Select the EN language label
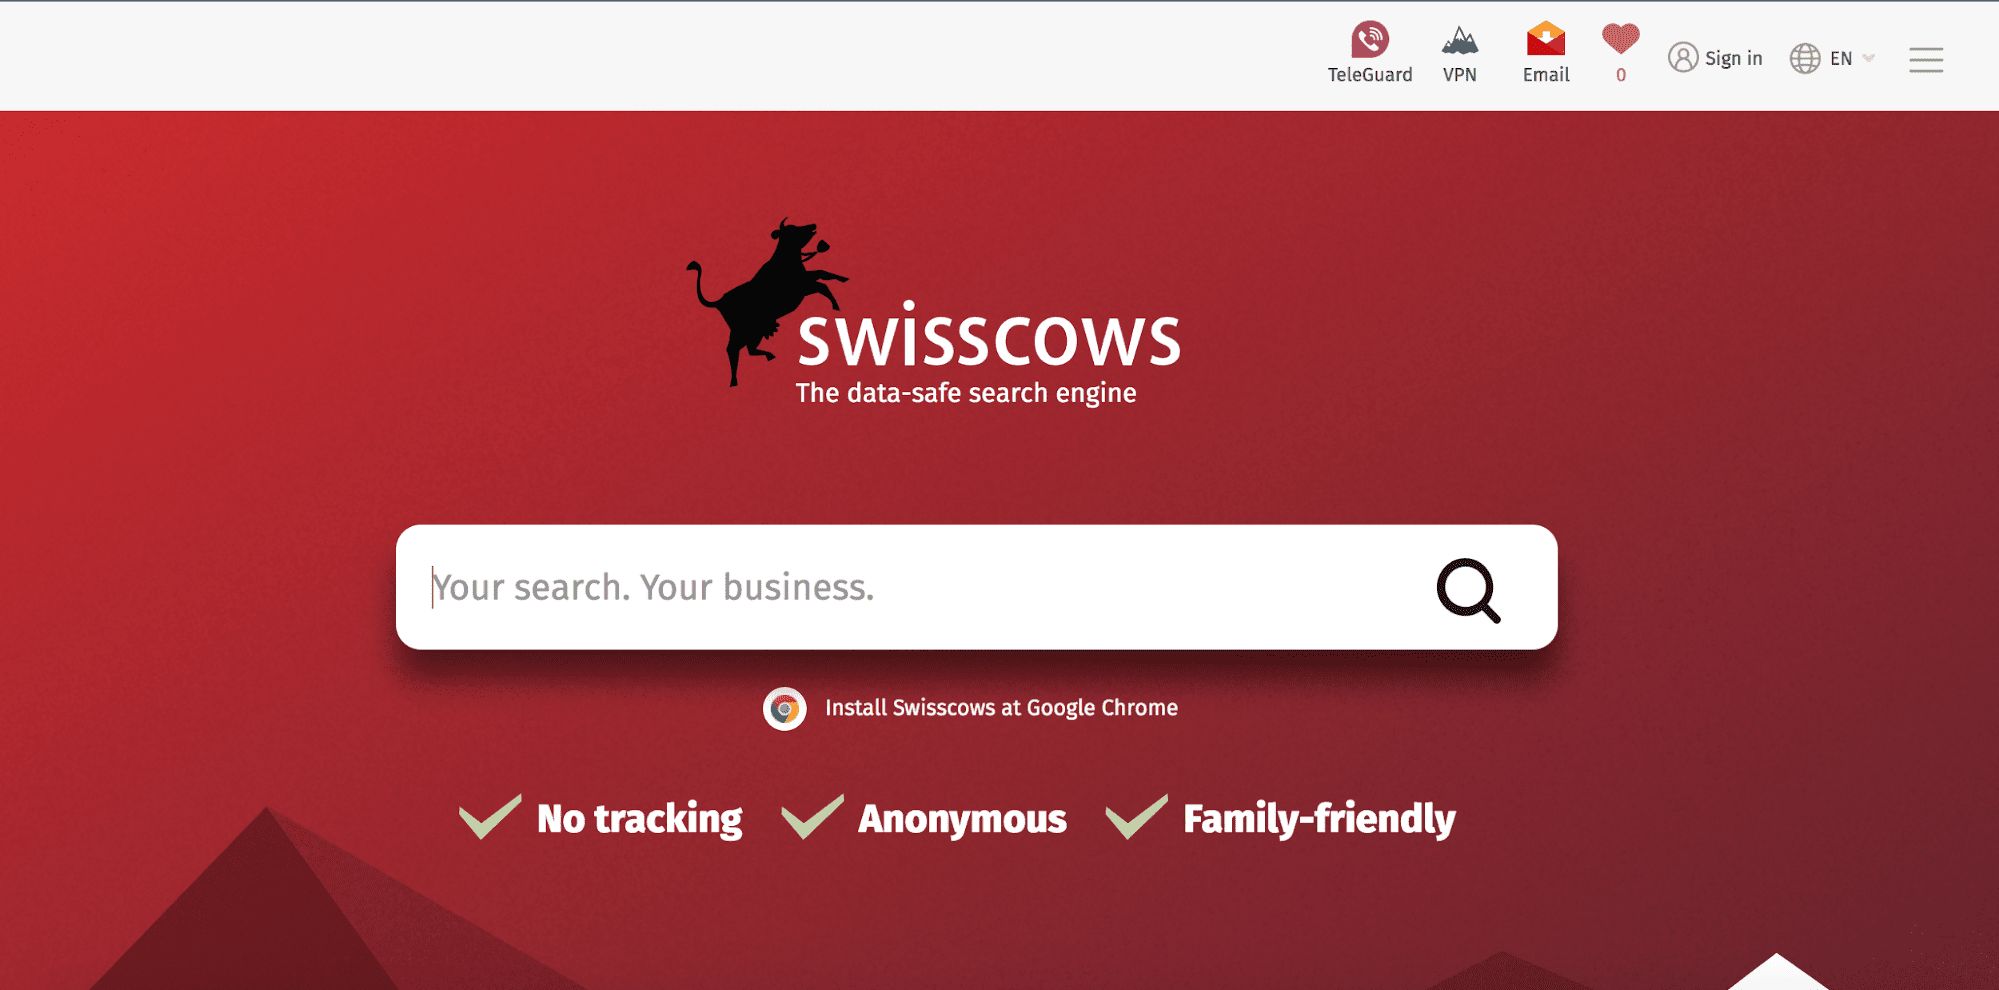Viewport: 1999px width, 990px height. [1841, 58]
